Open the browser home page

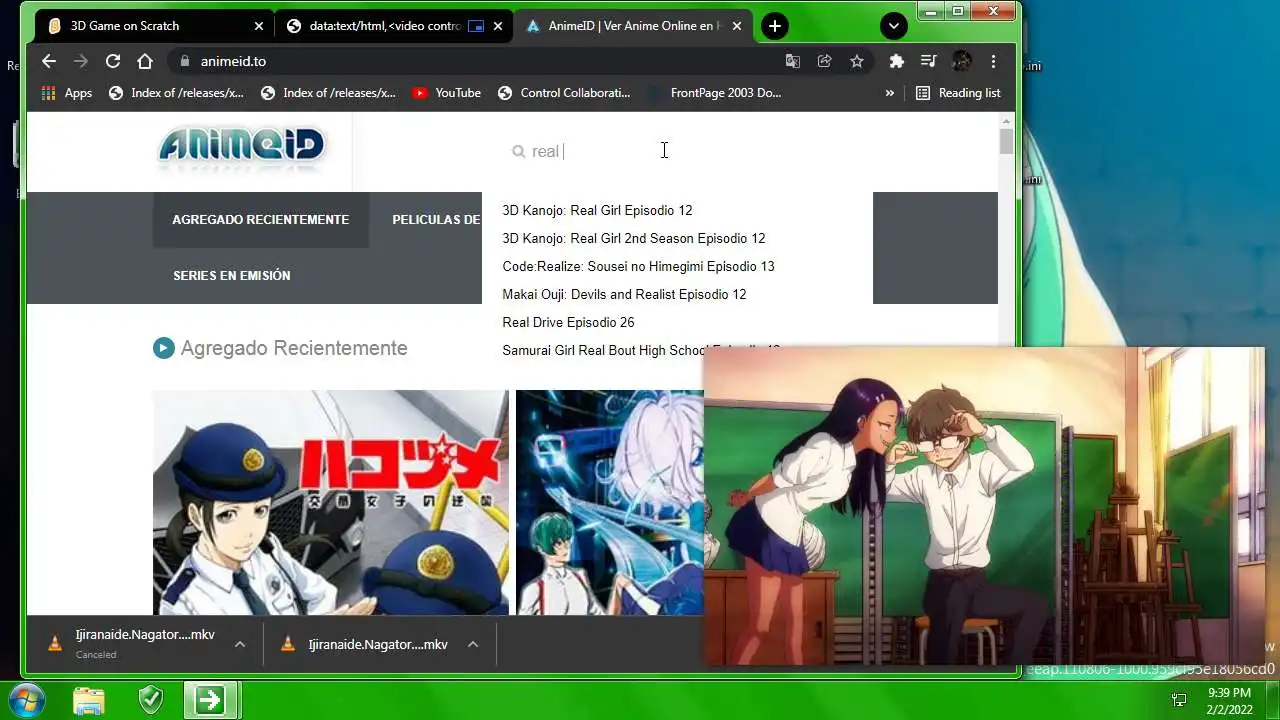(x=145, y=61)
